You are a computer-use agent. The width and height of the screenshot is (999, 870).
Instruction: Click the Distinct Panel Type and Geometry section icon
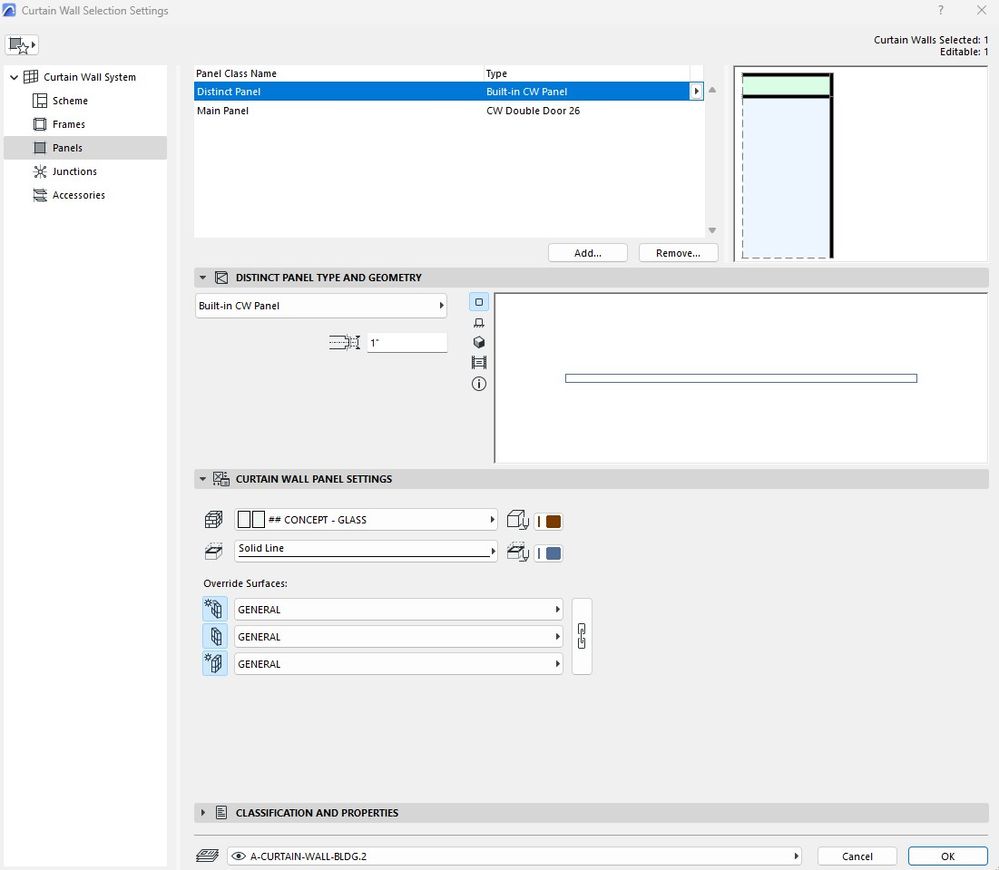(x=222, y=278)
